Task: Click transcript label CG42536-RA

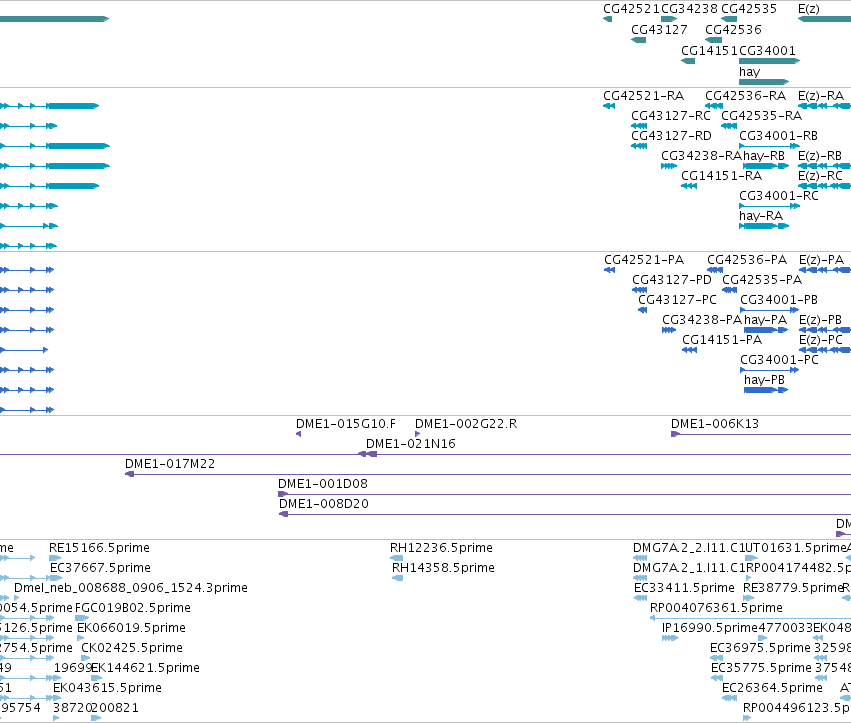Action: (746, 96)
